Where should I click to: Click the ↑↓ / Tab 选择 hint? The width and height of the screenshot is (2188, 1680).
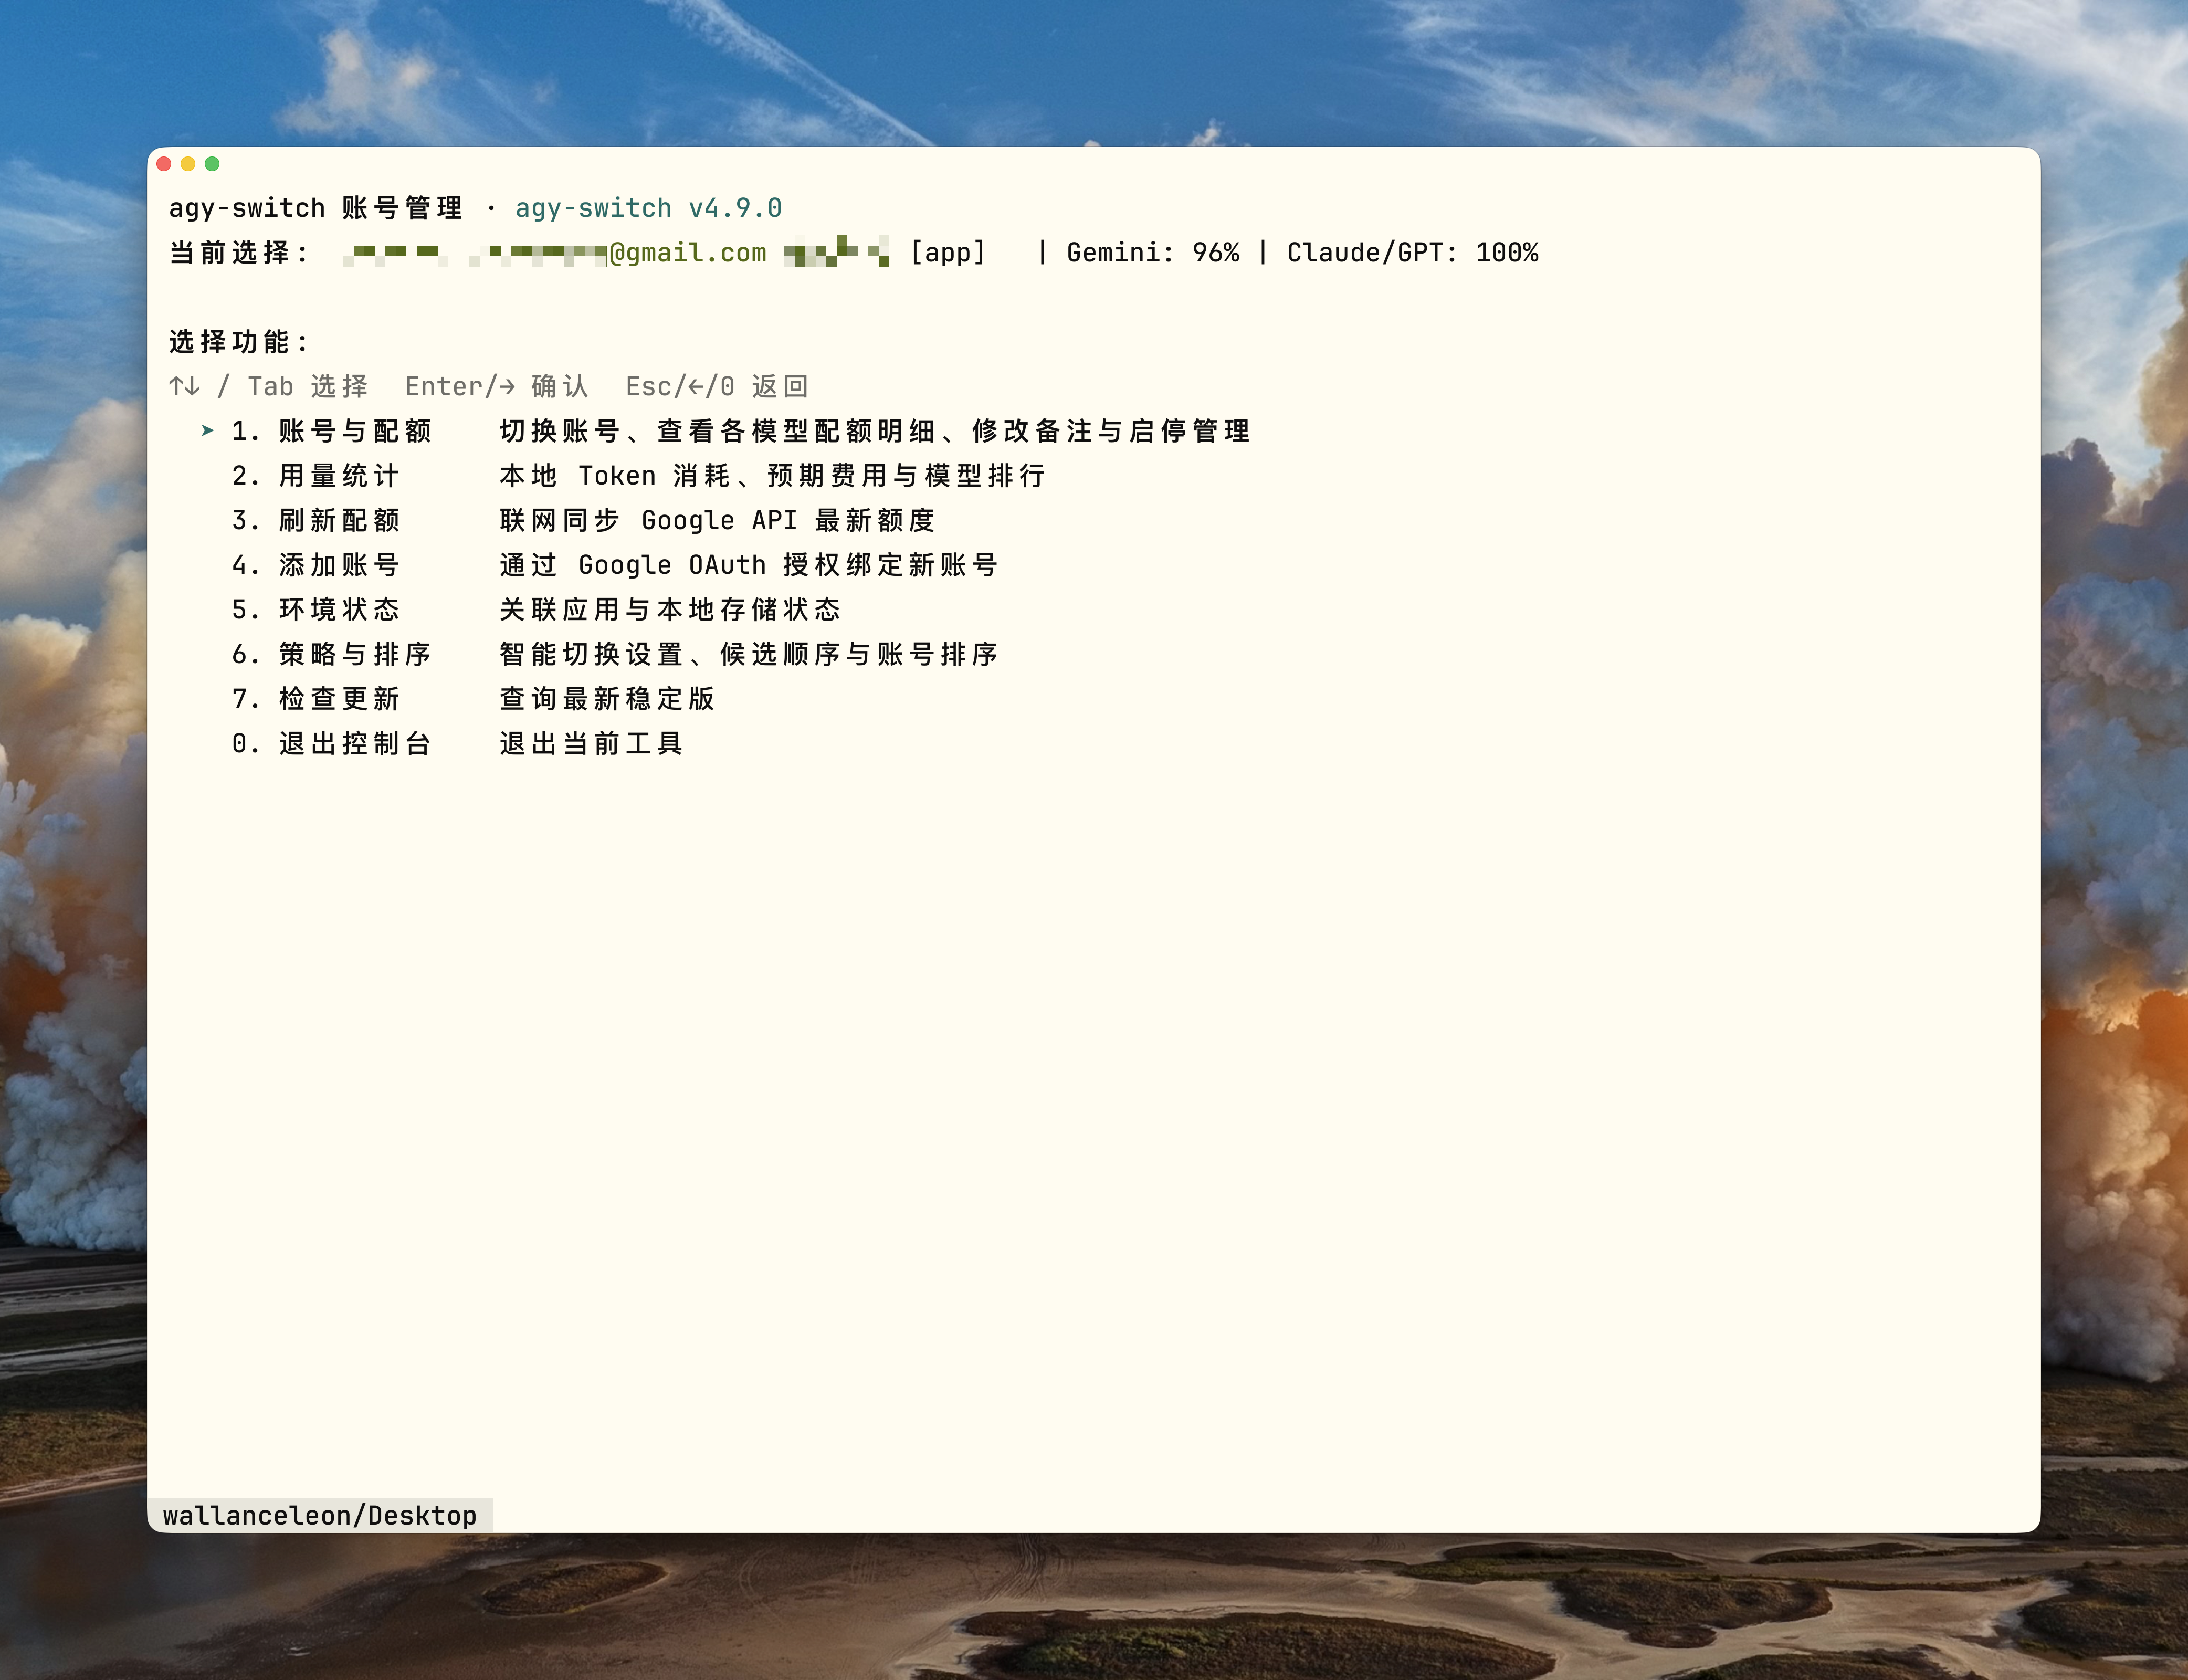(268, 387)
